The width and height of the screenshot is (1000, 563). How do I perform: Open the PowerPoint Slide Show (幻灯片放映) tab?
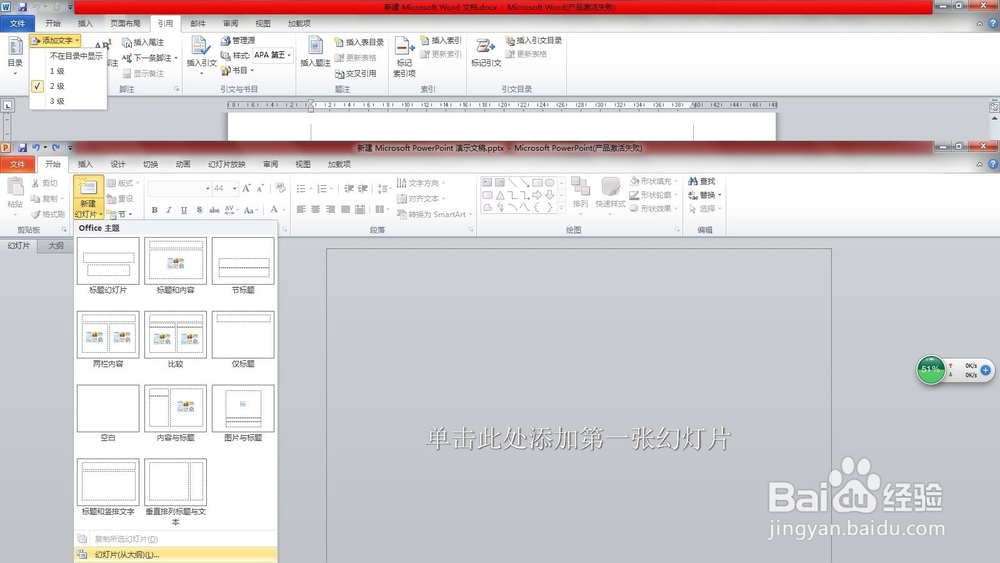pos(226,165)
